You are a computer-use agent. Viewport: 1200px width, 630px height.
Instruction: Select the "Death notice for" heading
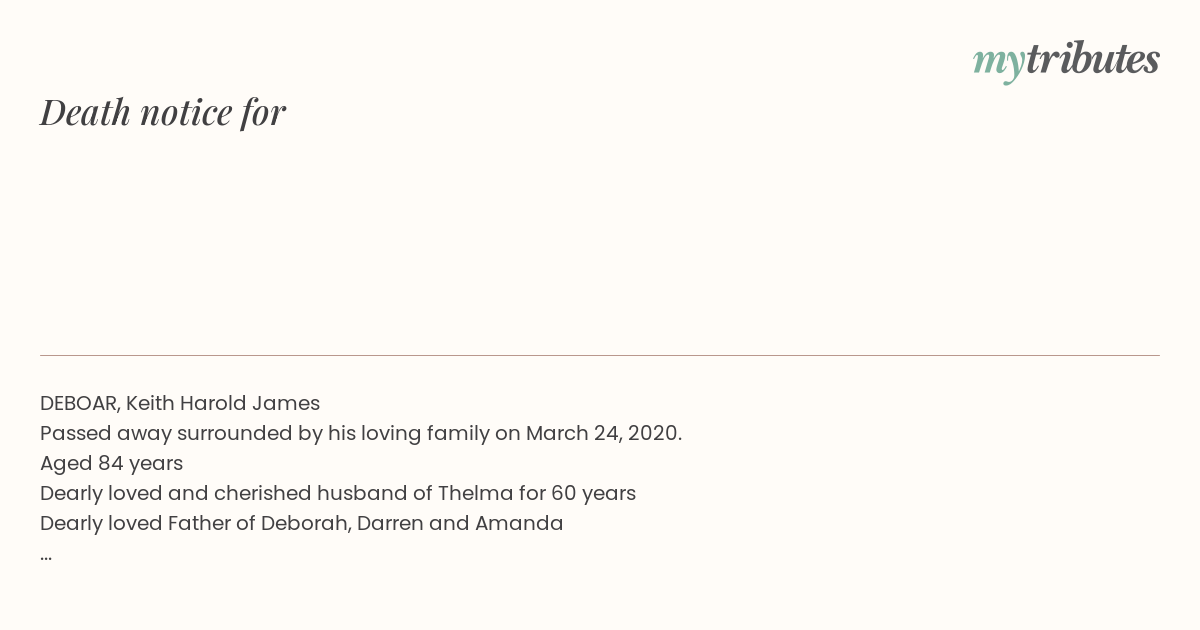[x=163, y=112]
